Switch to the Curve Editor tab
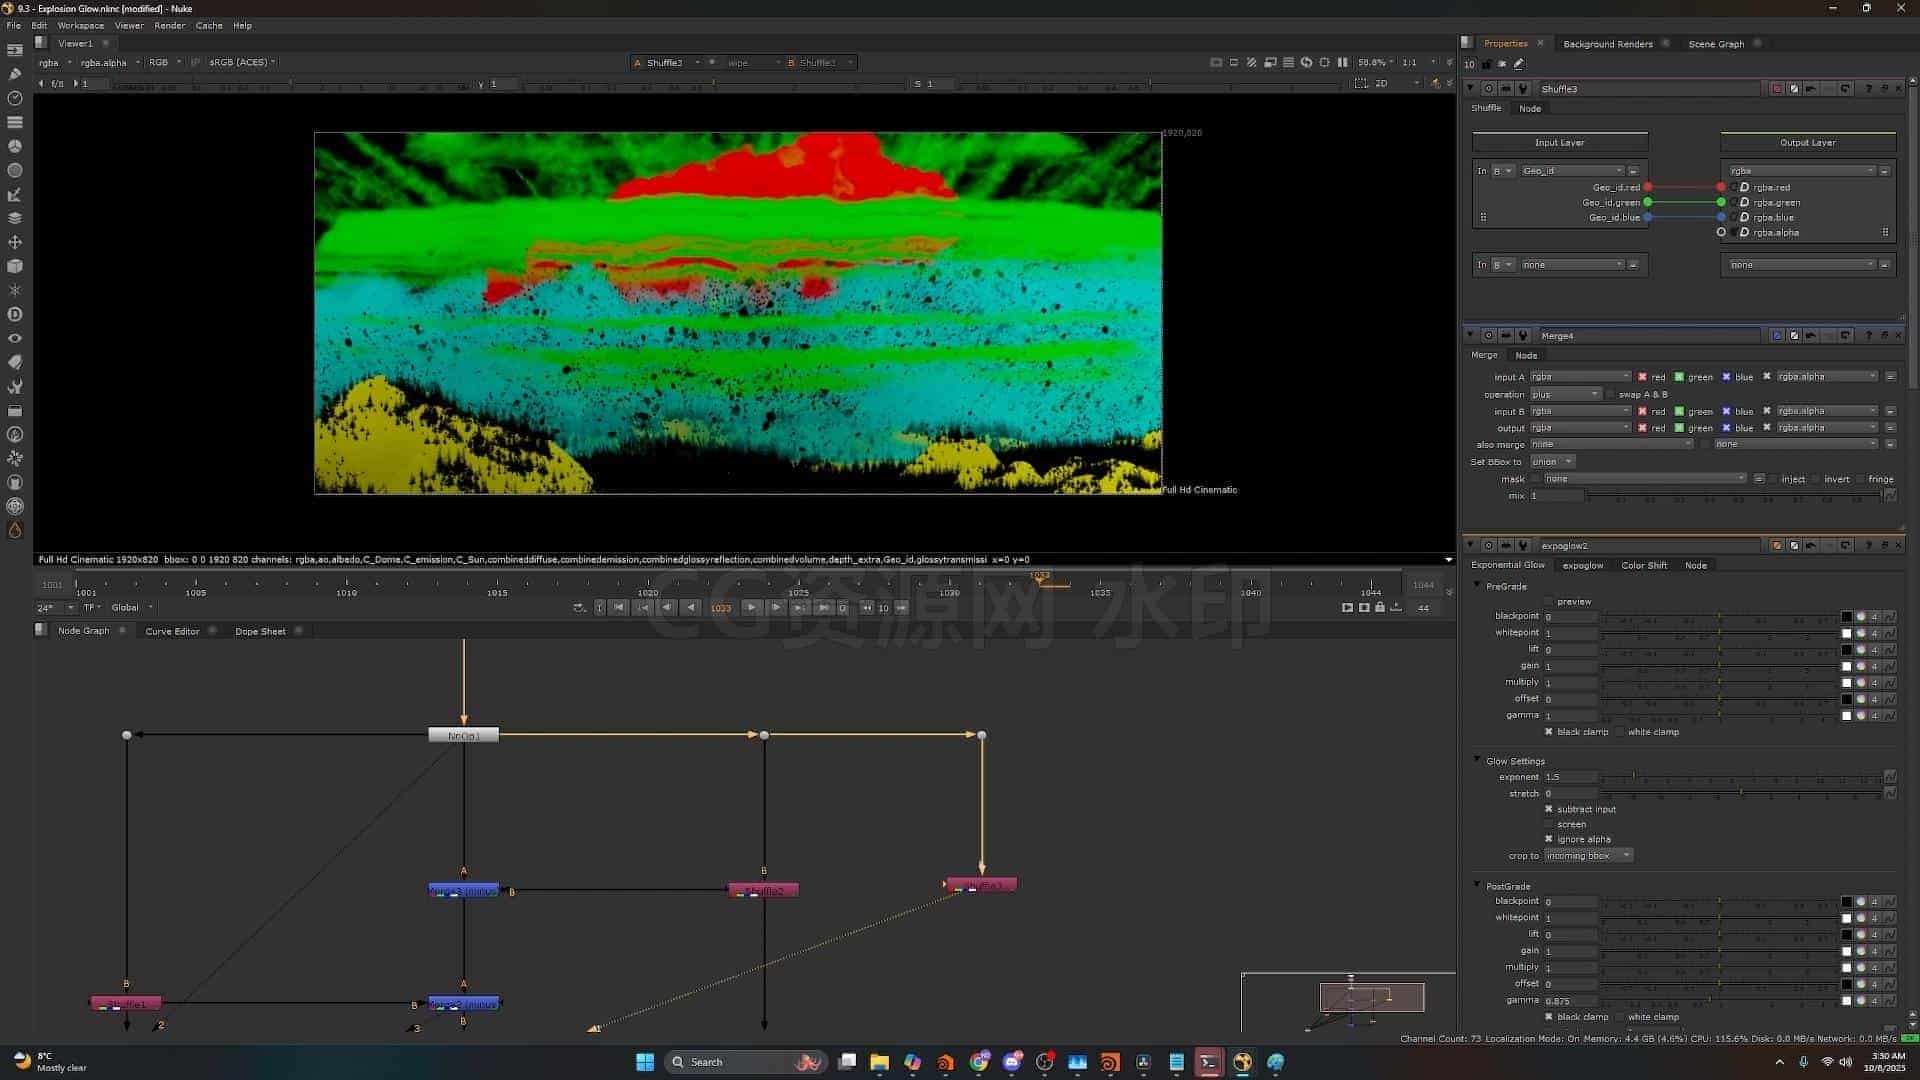Screen dimensions: 1920x1080 (x=172, y=631)
